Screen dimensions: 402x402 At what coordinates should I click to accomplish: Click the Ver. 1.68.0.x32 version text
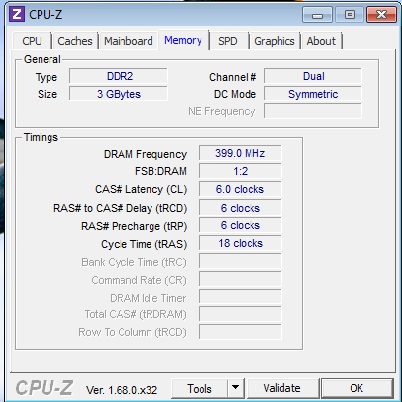[121, 390]
